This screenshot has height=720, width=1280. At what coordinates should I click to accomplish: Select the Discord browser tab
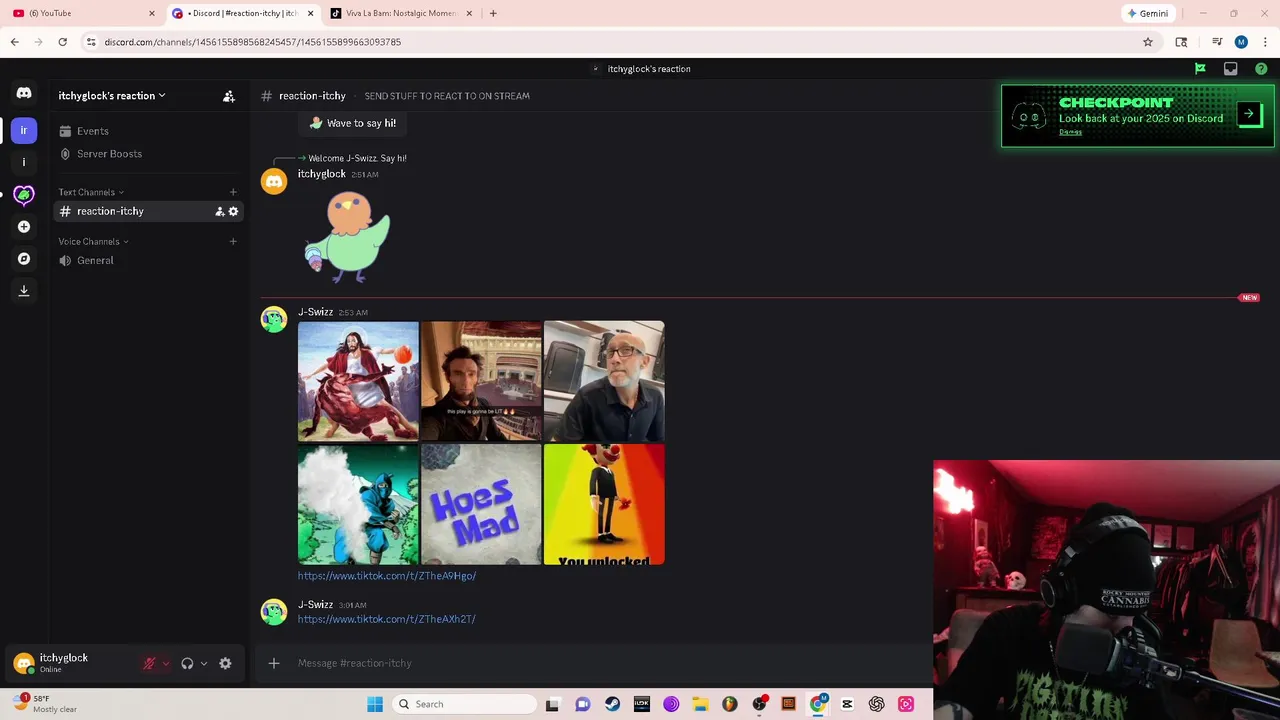[243, 13]
